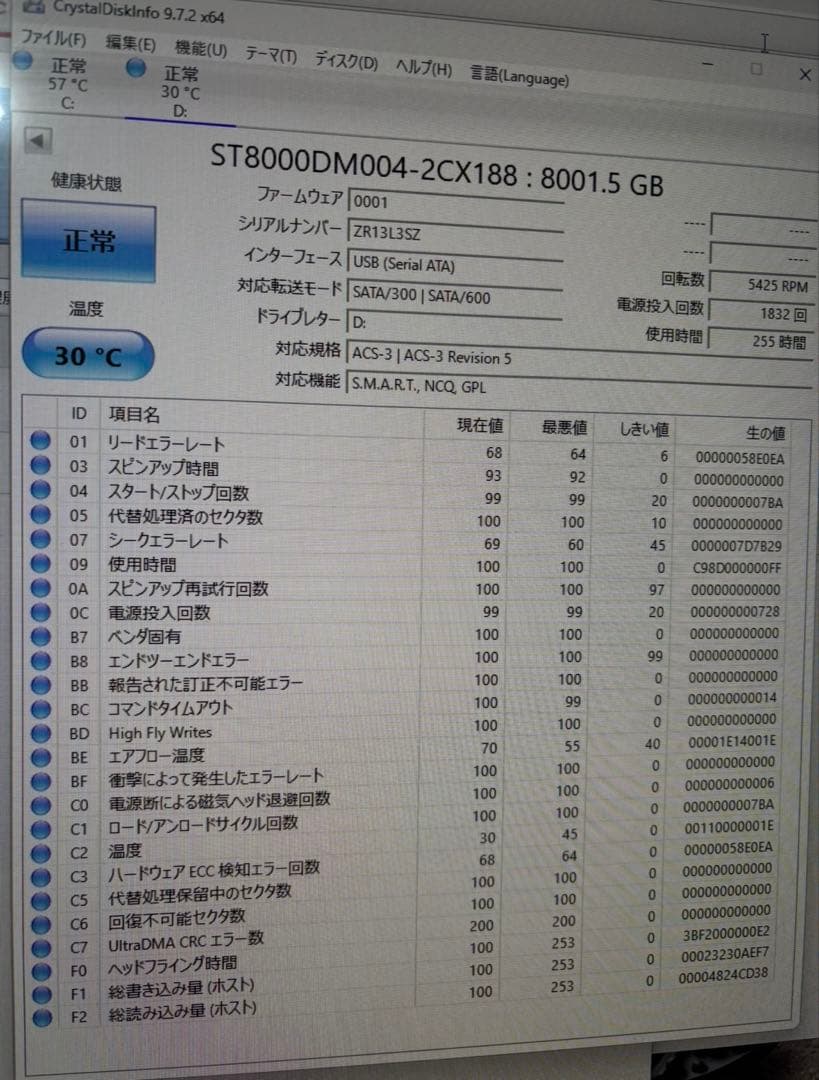Click the blue health circle for drive C:

point(23,62)
